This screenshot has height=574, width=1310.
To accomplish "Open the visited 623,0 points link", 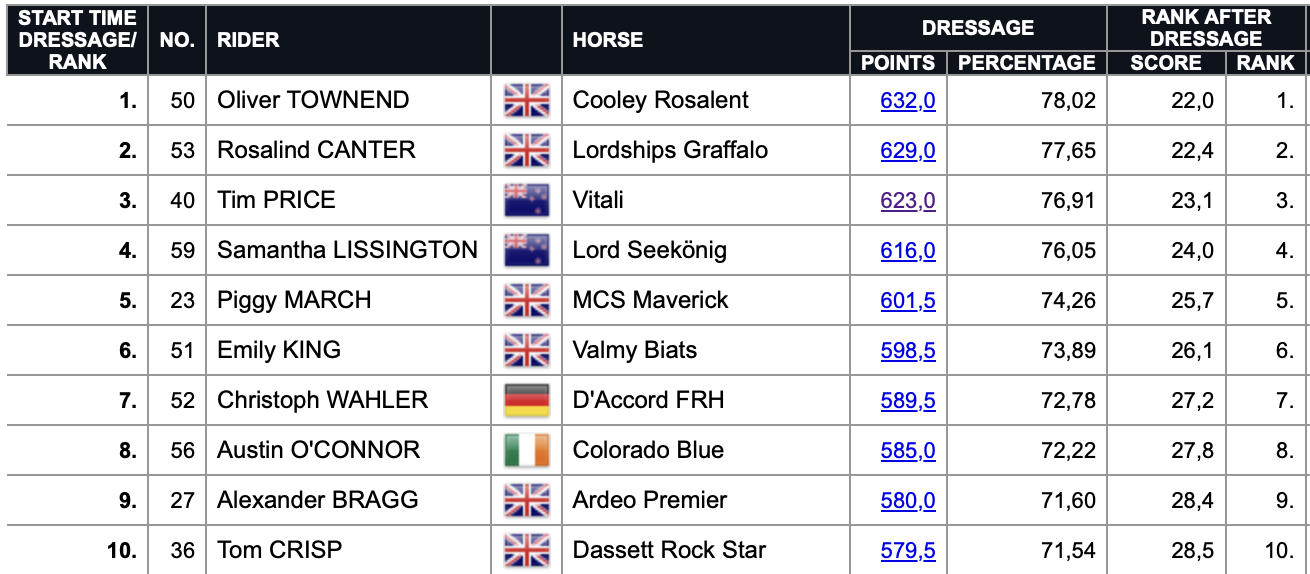I will 908,200.
